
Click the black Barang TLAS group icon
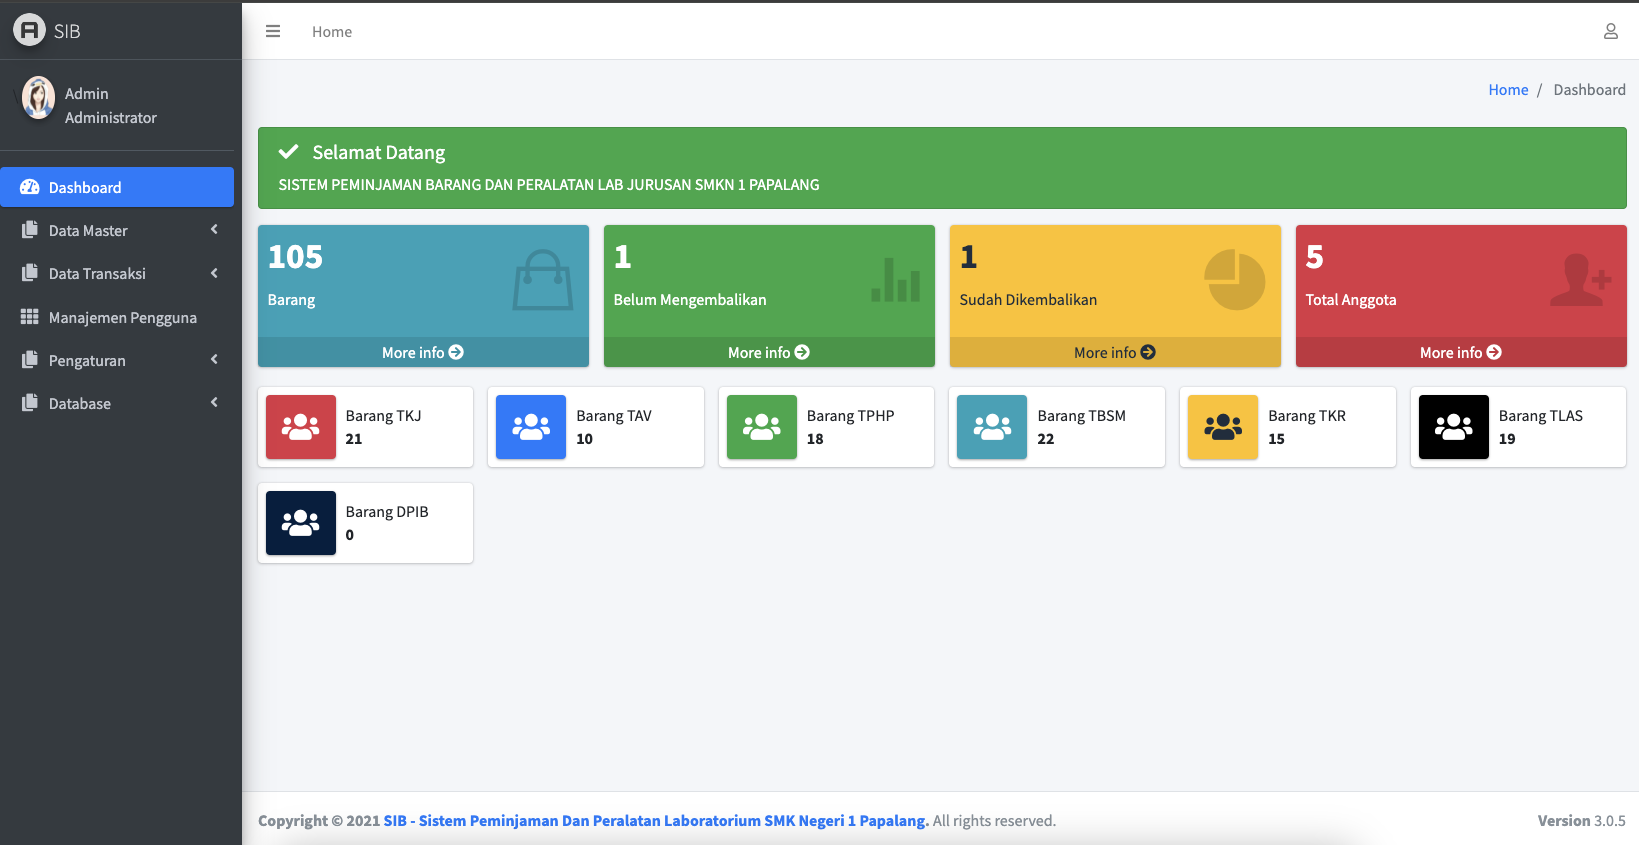(x=1453, y=427)
